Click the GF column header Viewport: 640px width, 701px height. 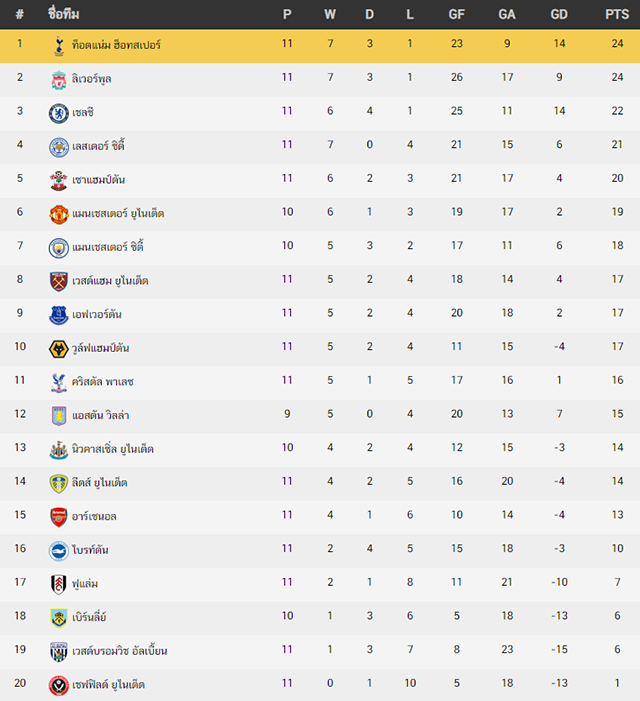(x=456, y=14)
